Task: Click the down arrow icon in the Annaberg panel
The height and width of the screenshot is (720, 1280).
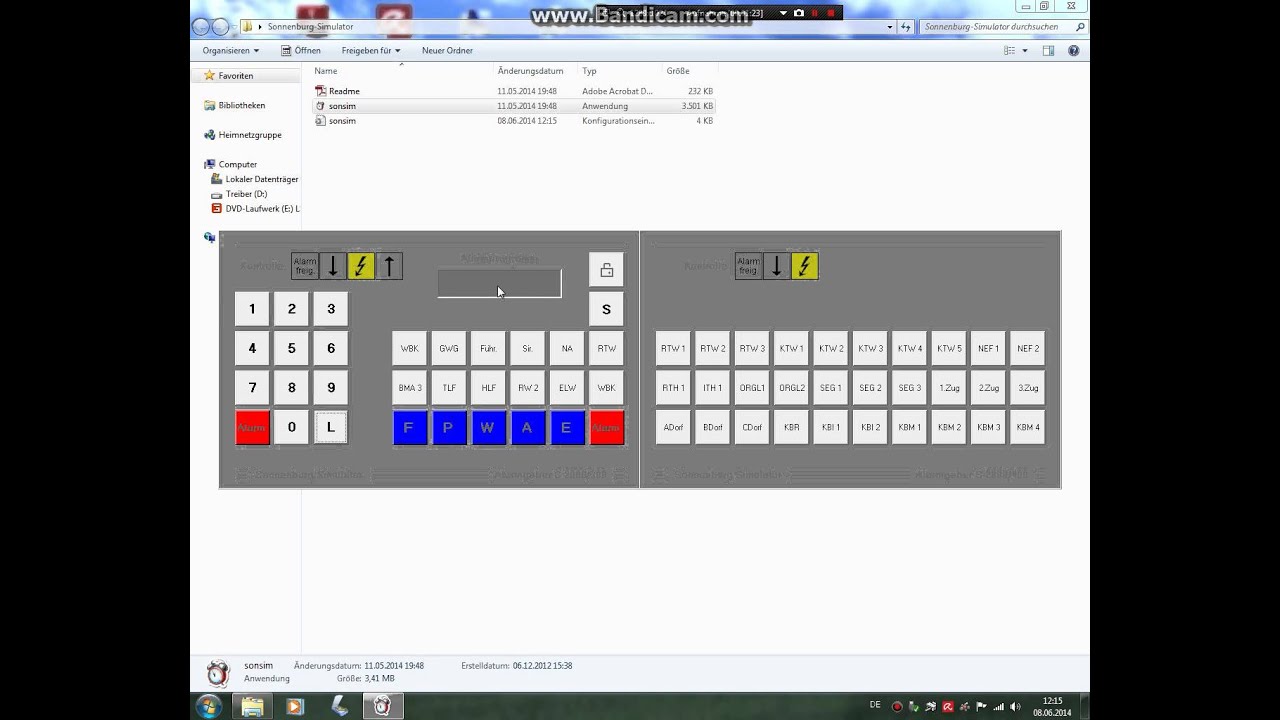Action: pos(777,266)
